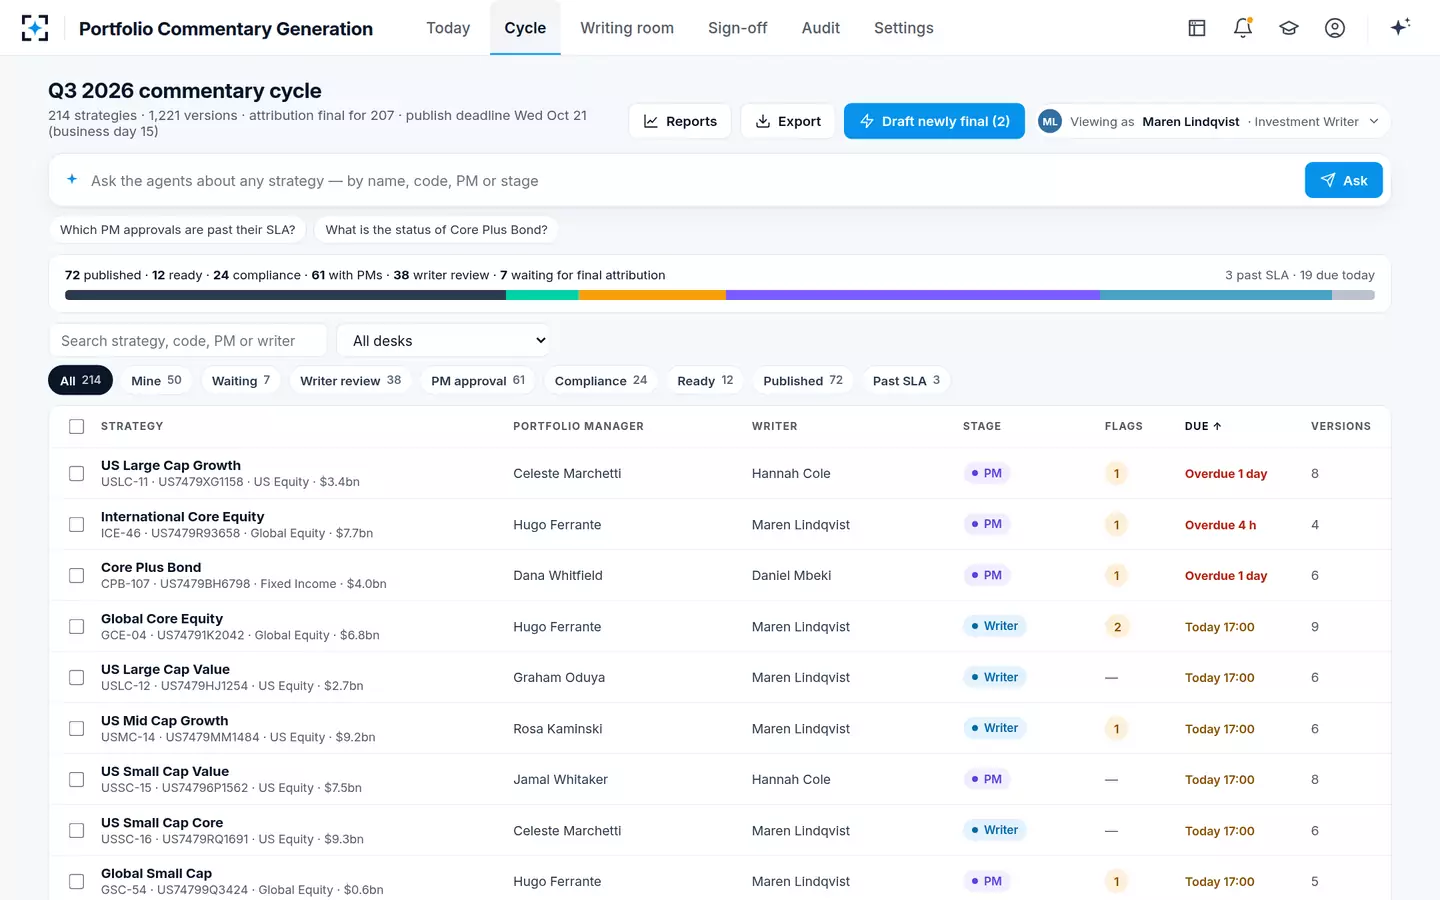The width and height of the screenshot is (1440, 900).
Task: Click PM stage badge for International Core Equity
Action: click(986, 524)
